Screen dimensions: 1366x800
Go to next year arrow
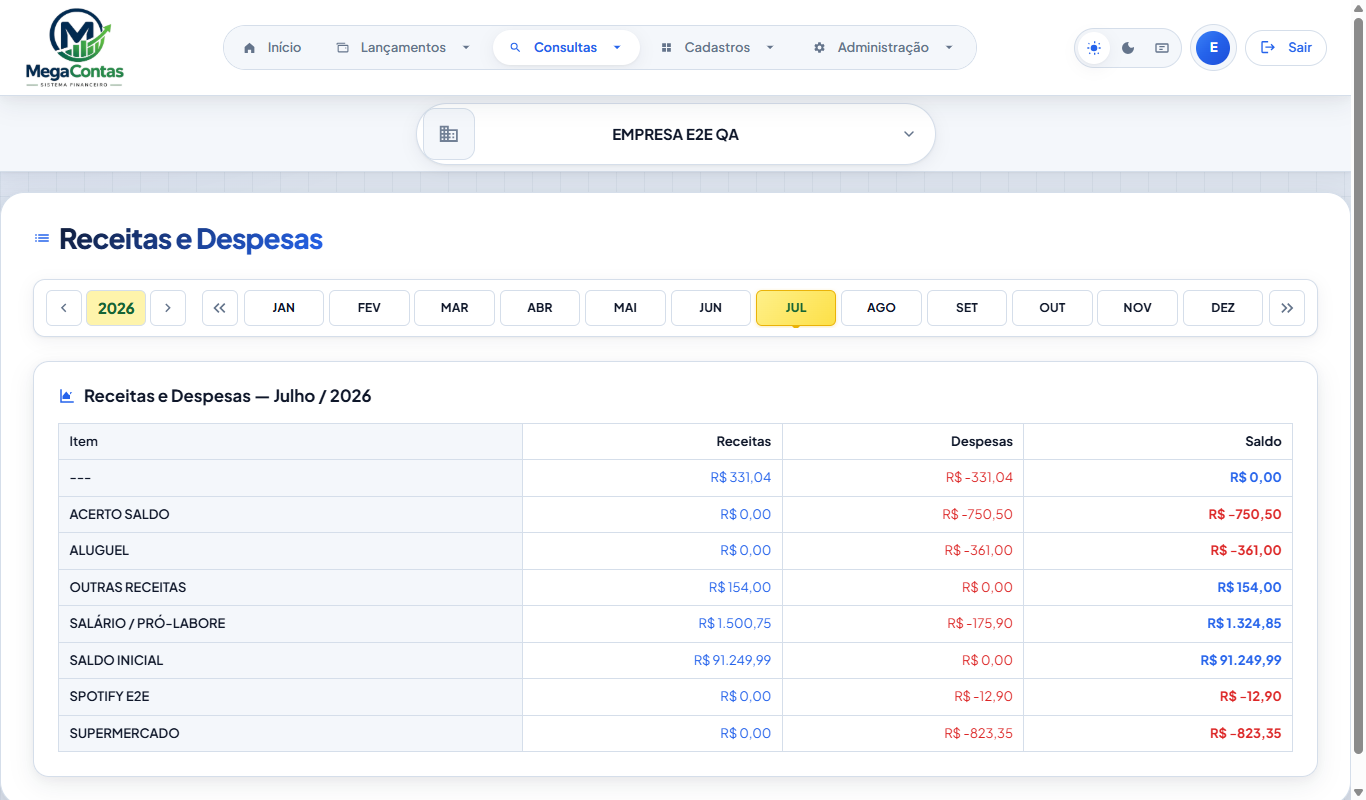pos(168,308)
